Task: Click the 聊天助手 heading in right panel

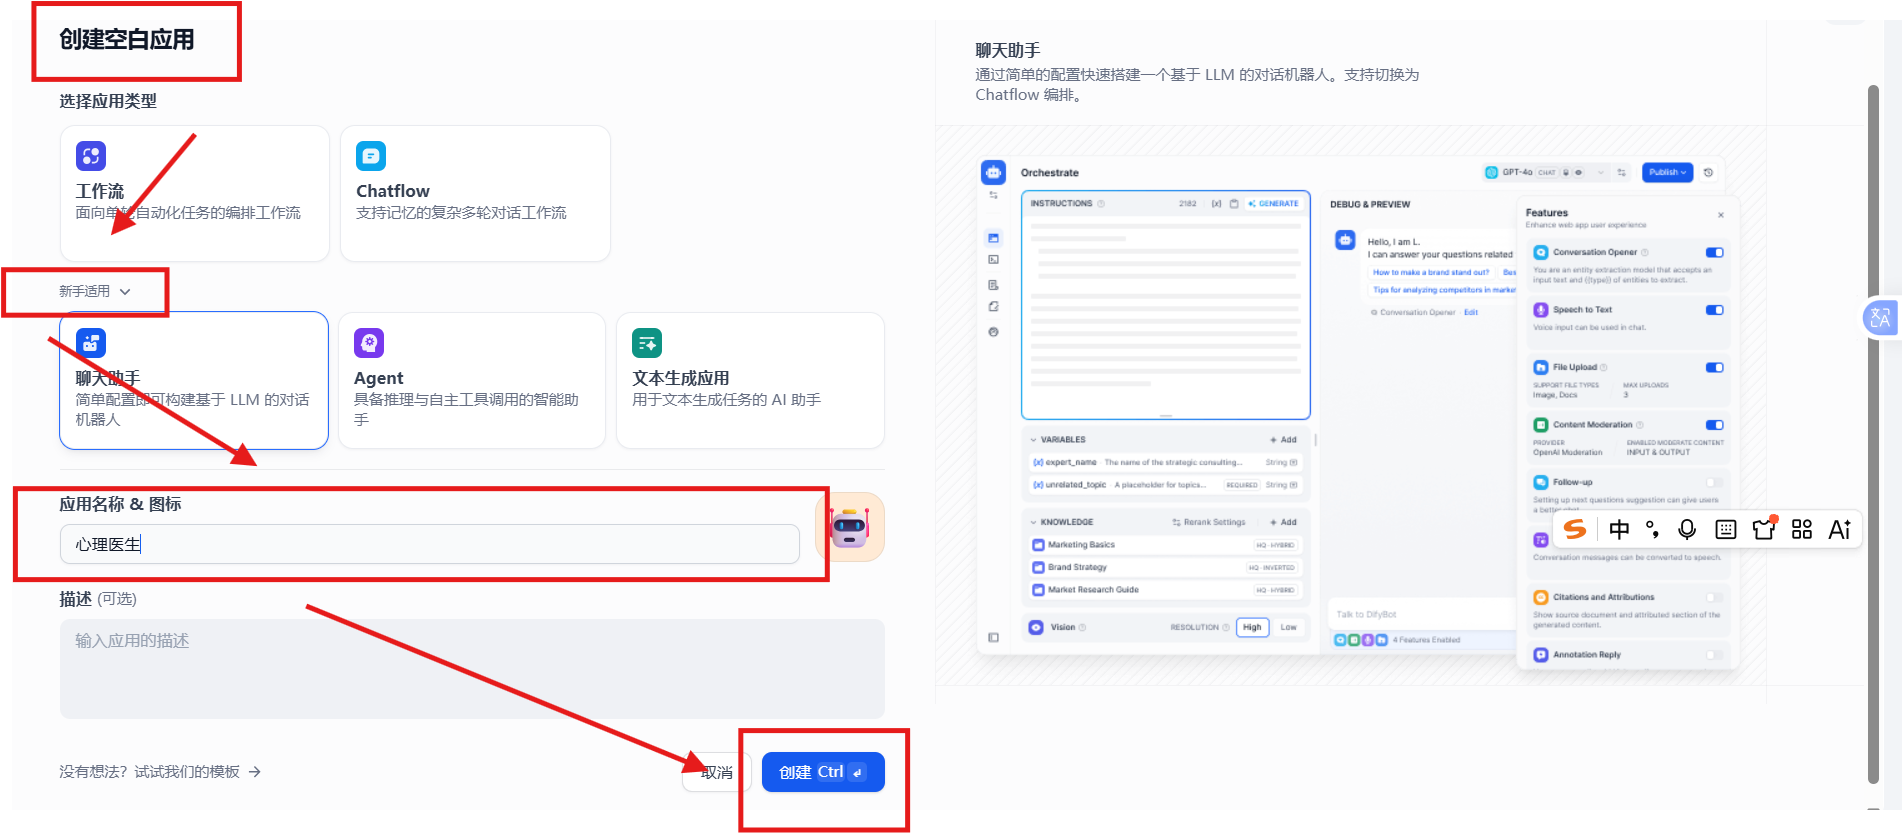Action: click(1008, 50)
